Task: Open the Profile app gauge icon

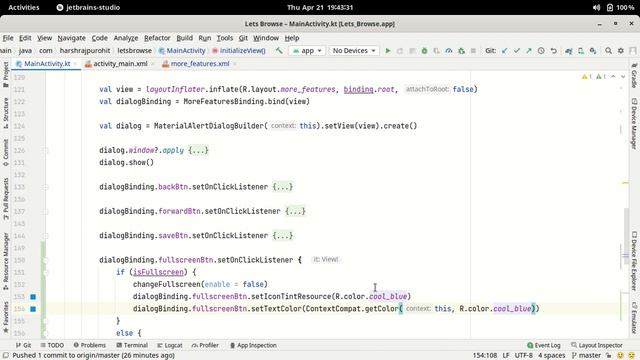Action: click(449, 51)
